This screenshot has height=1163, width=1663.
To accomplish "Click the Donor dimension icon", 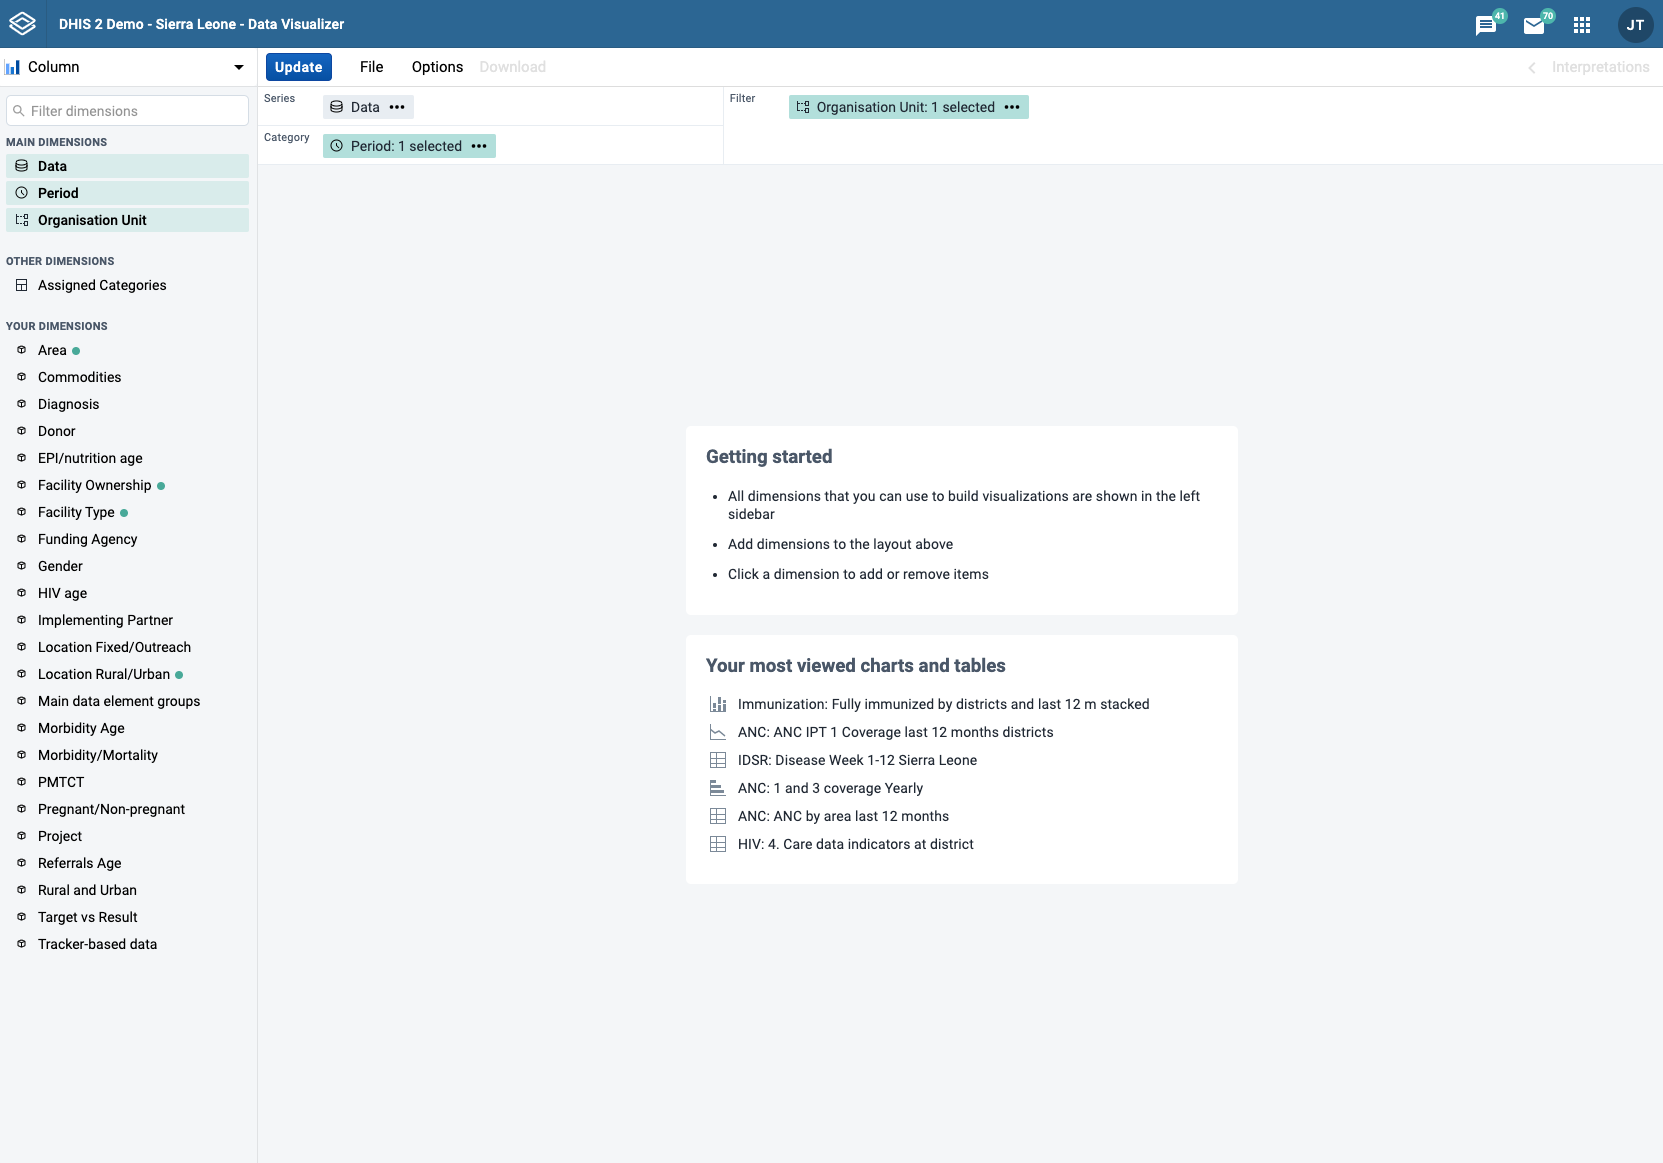I will tap(21, 431).
